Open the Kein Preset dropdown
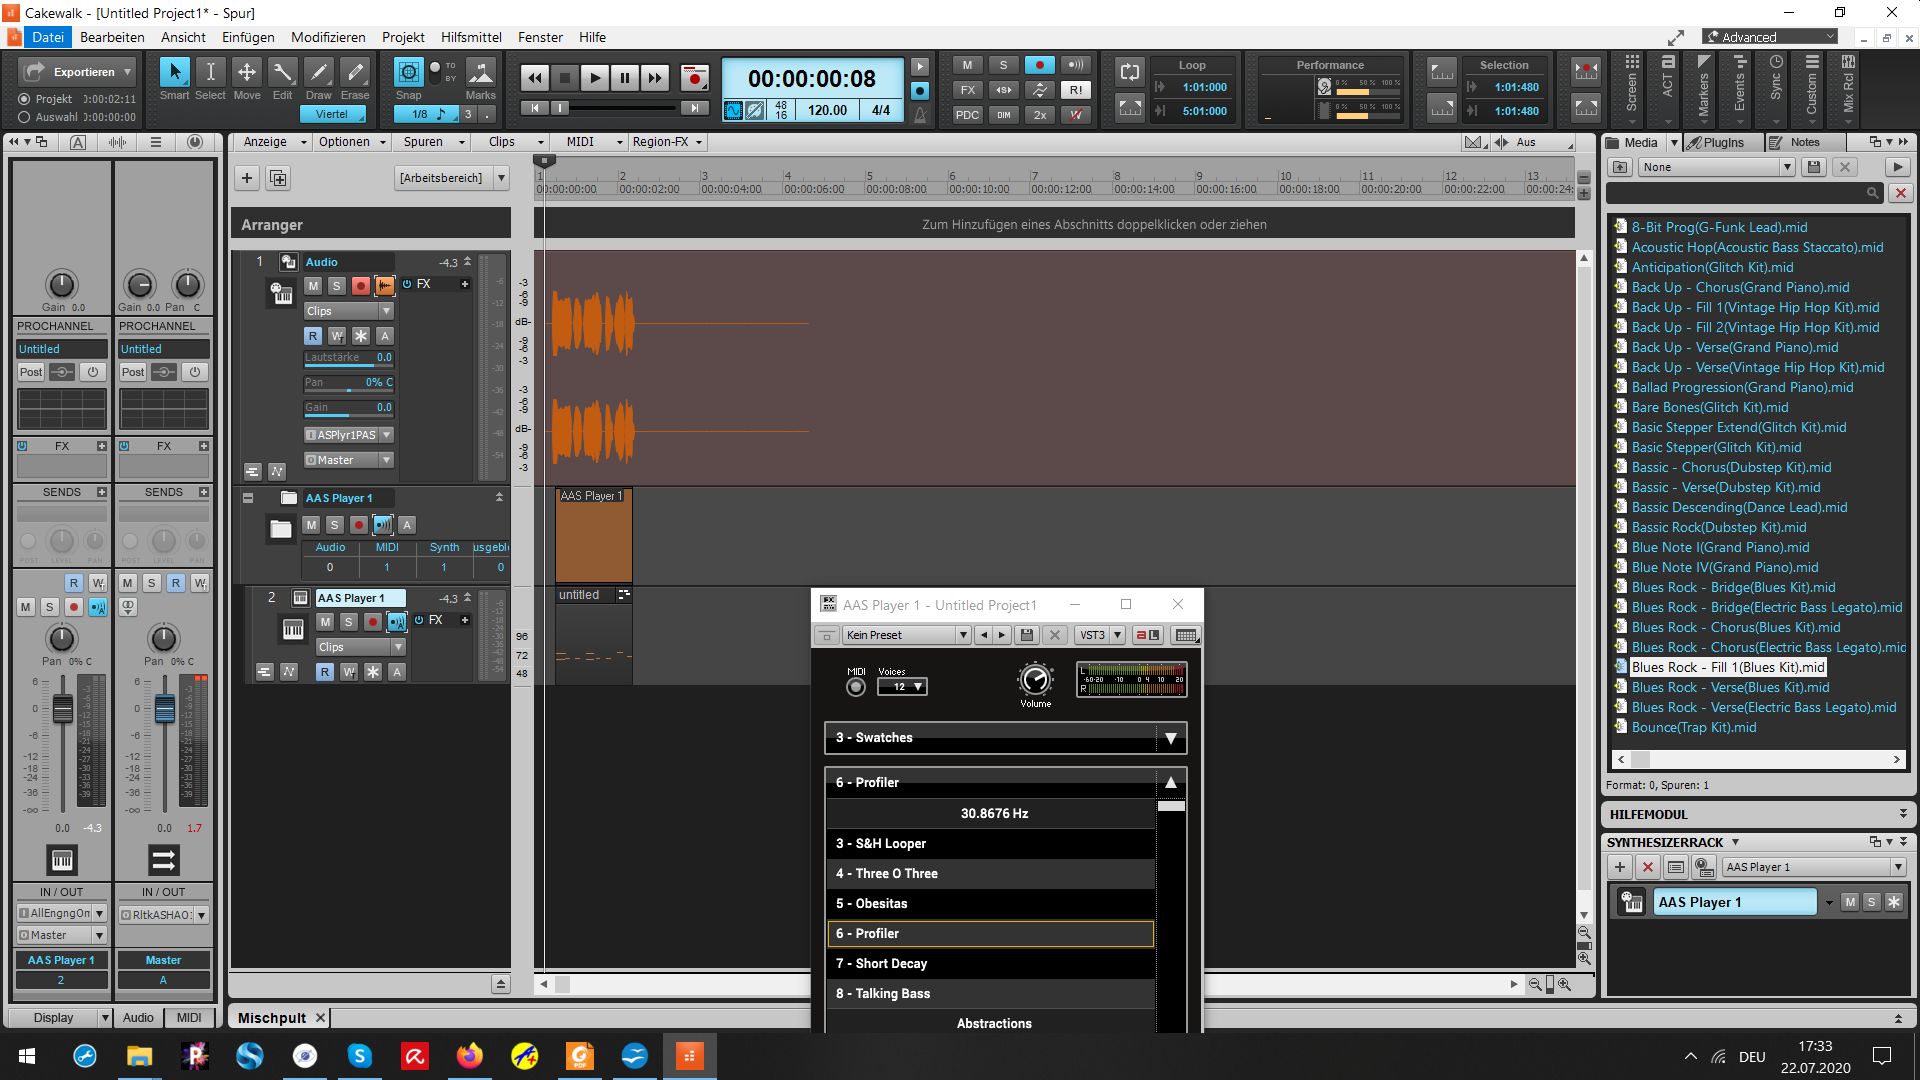Image resolution: width=1920 pixels, height=1080 pixels. pyautogui.click(x=962, y=635)
